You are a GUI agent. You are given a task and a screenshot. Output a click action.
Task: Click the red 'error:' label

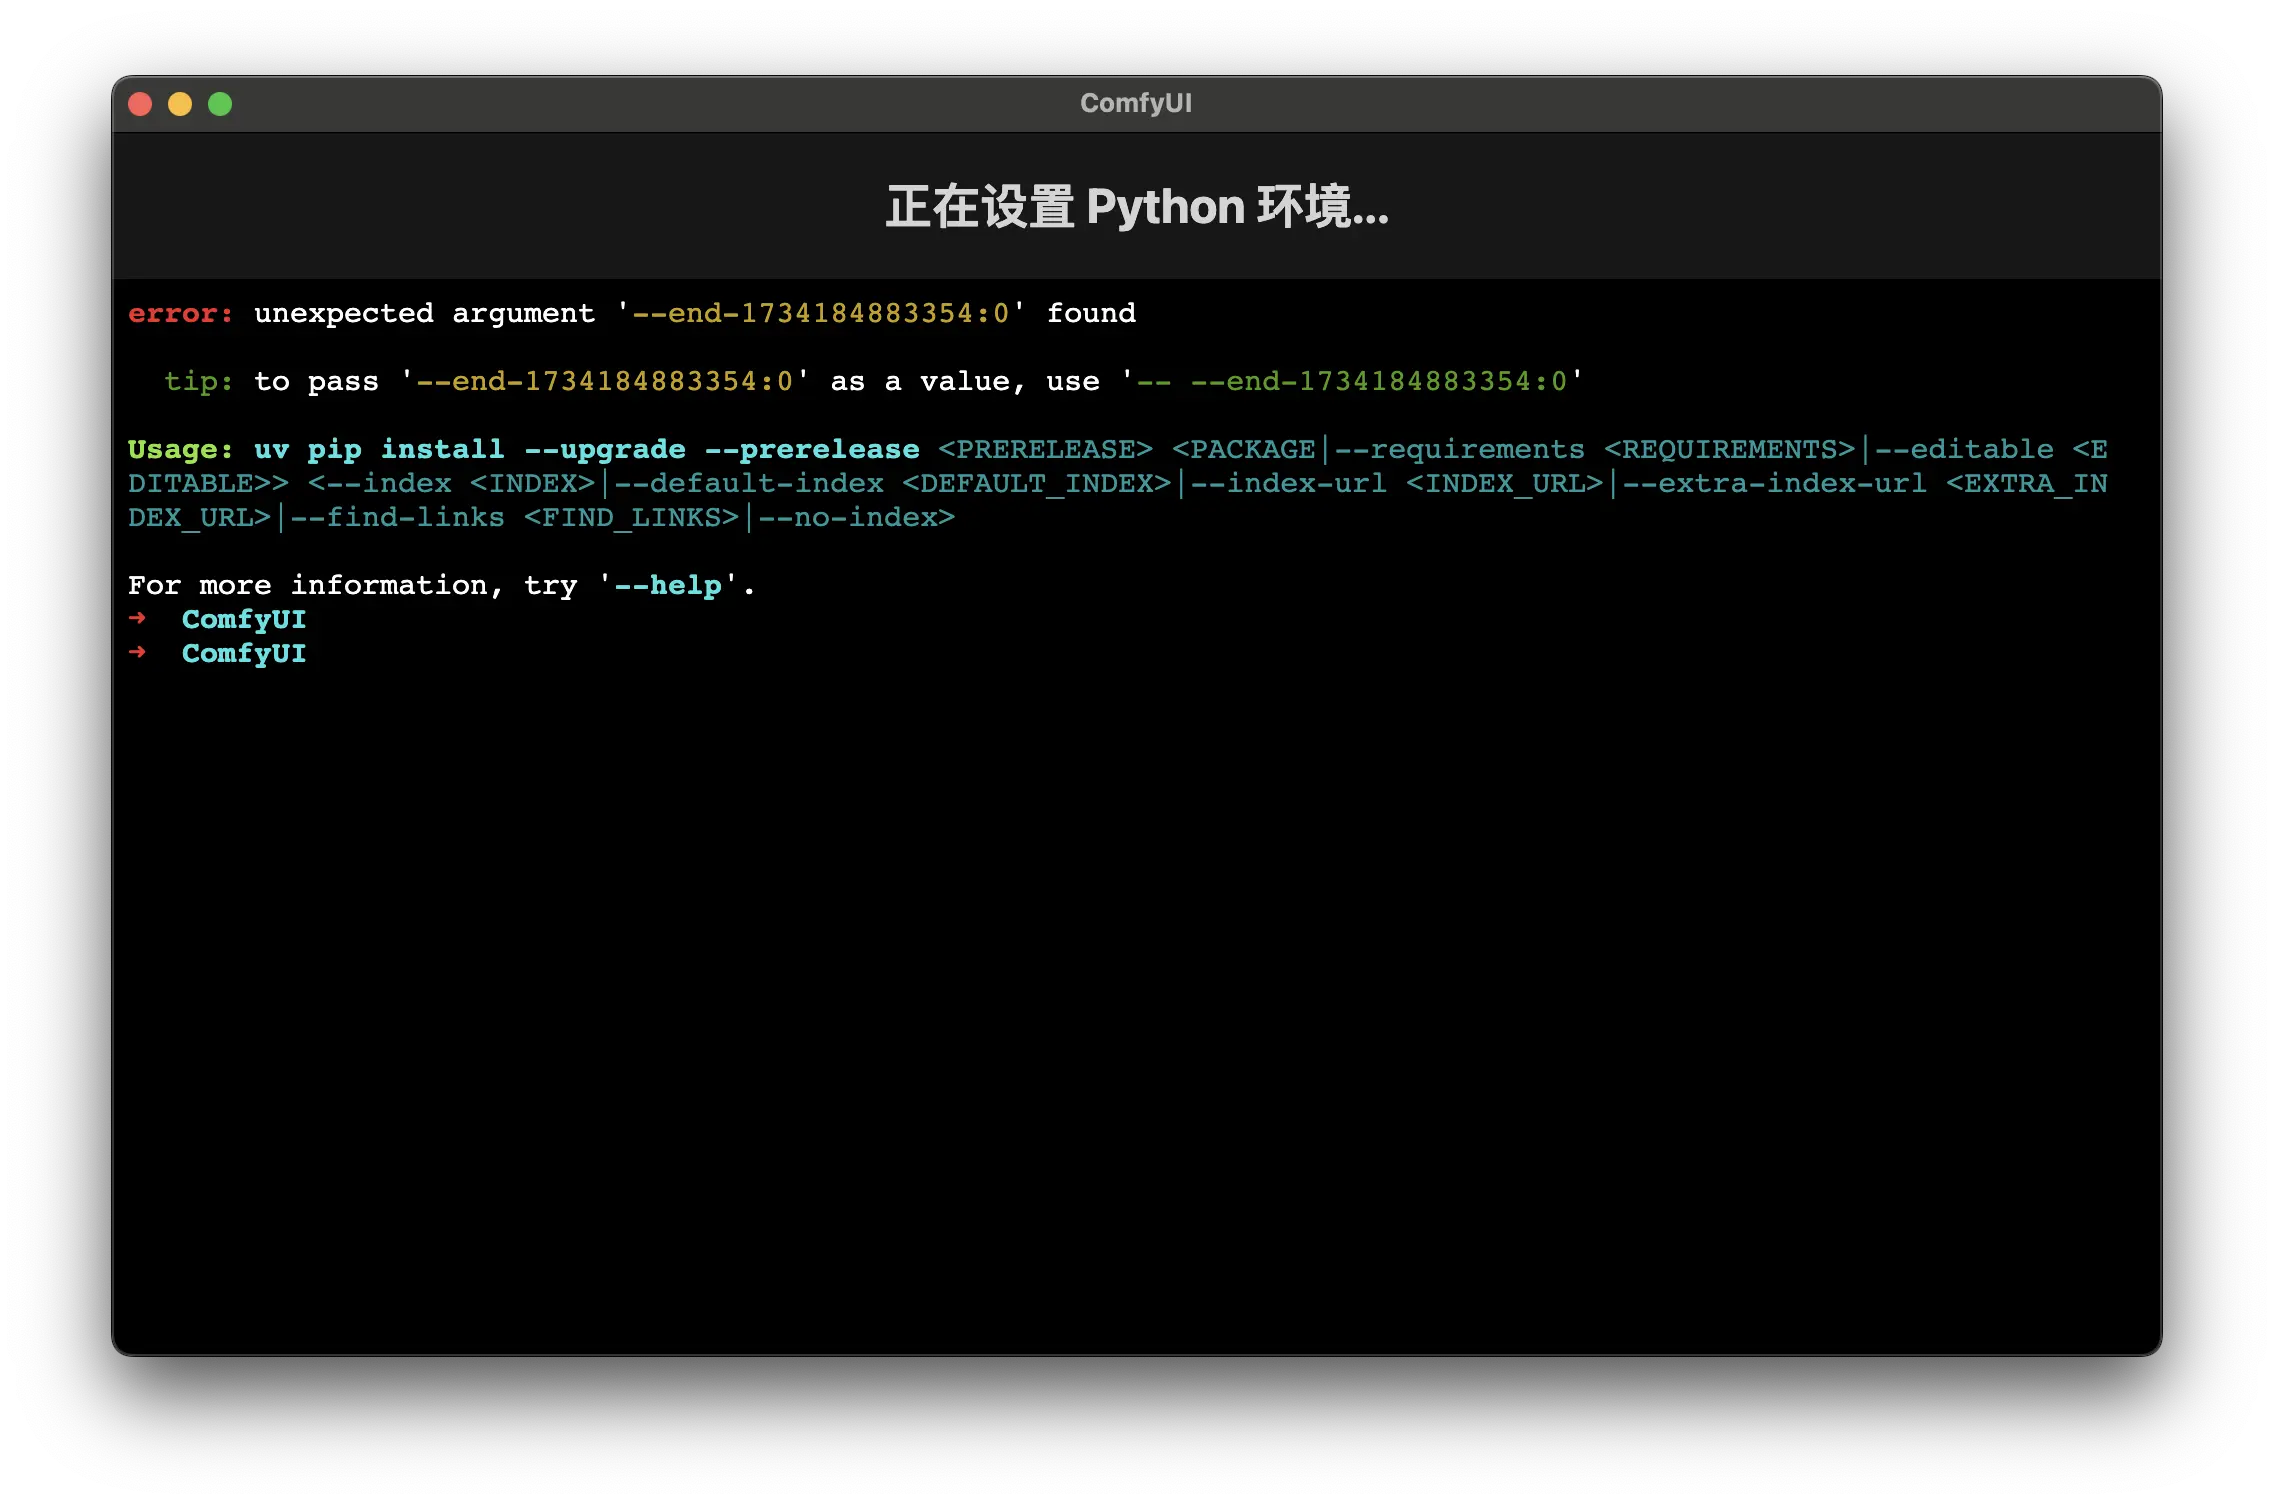pos(180,314)
